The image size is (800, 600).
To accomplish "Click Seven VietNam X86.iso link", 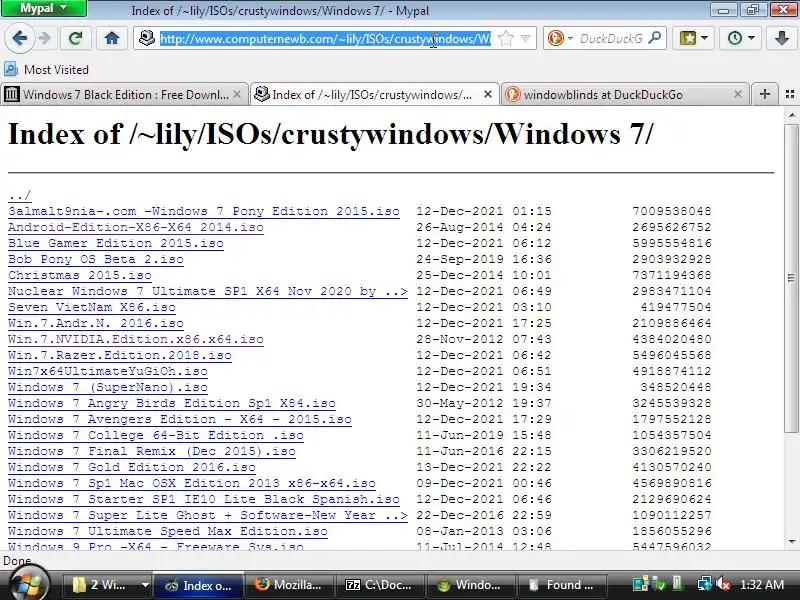I will point(92,307).
